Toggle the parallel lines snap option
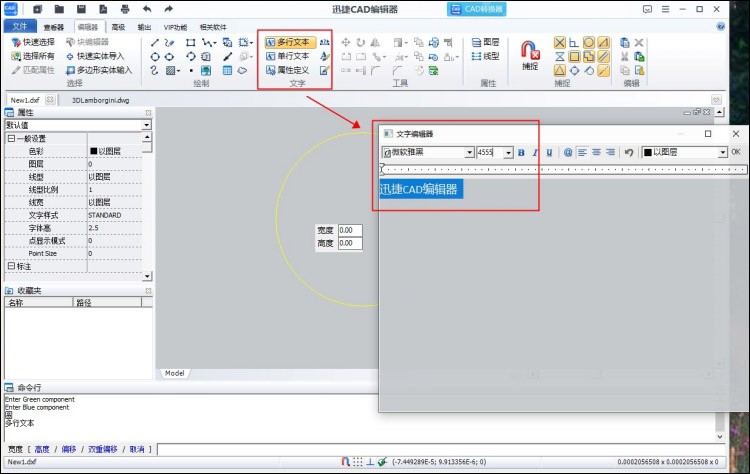The height and width of the screenshot is (474, 750). point(604,56)
